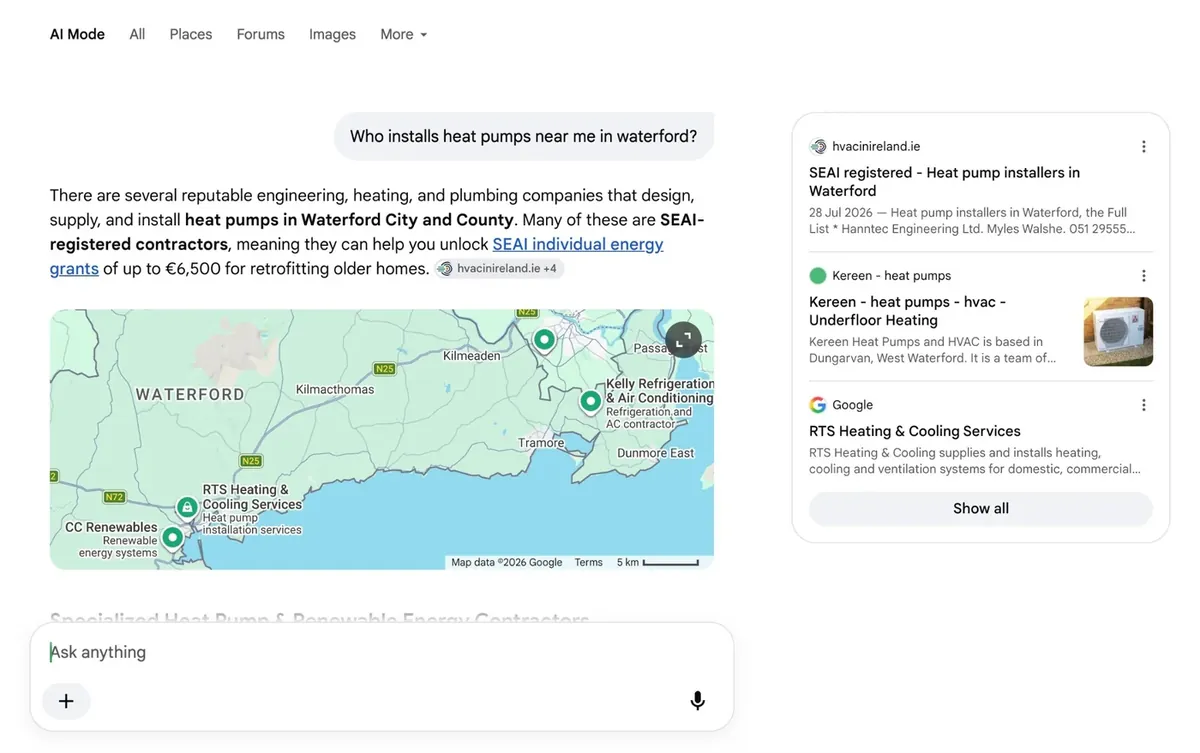Select the RTS Heating & Cooling map pin

pos(187,507)
